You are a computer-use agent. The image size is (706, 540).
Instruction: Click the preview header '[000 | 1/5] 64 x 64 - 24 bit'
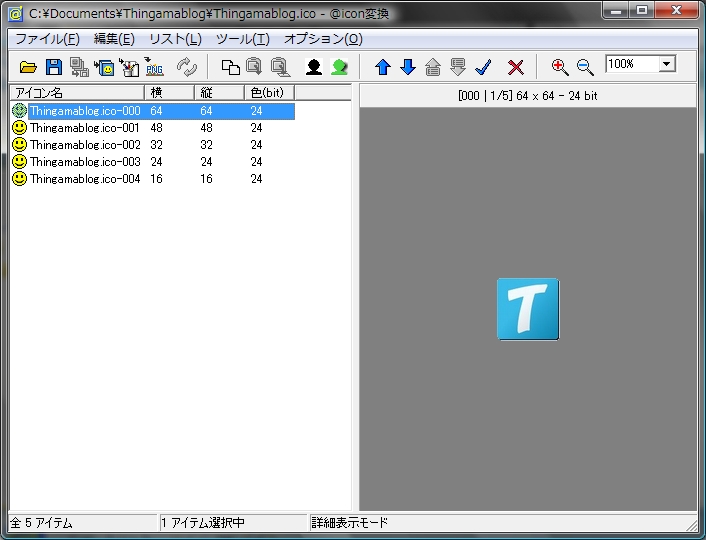tap(528, 96)
